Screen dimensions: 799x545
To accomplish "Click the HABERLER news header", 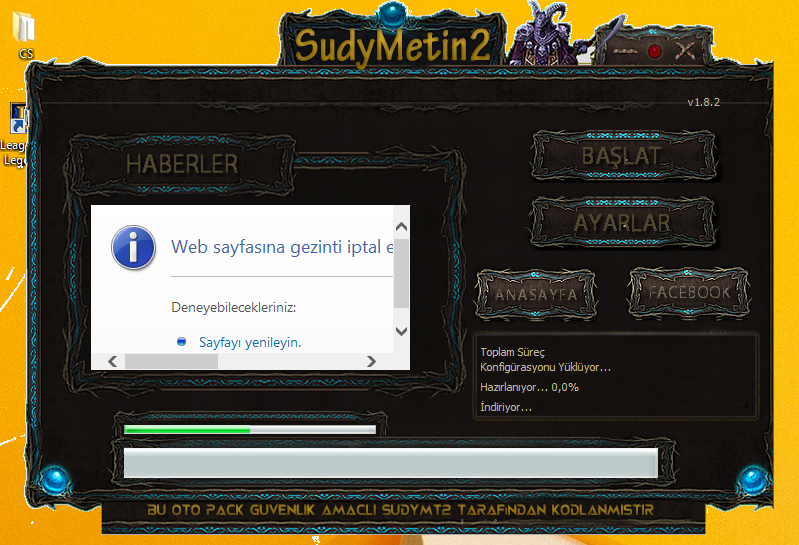I will [182, 164].
